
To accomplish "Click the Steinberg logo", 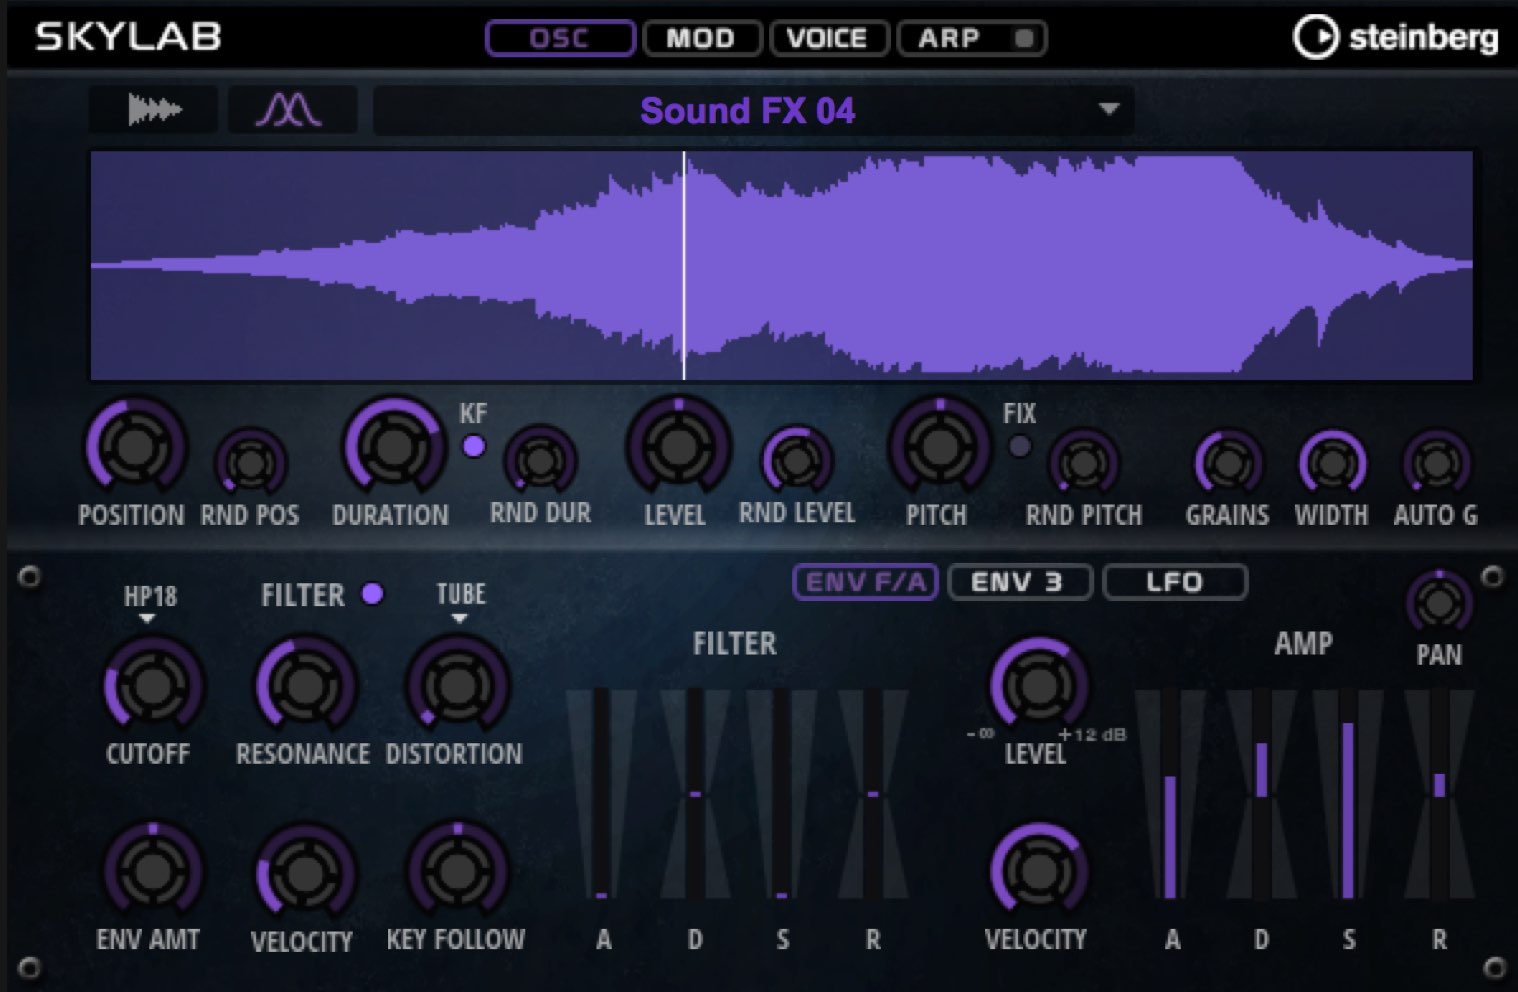I will [x=1396, y=38].
